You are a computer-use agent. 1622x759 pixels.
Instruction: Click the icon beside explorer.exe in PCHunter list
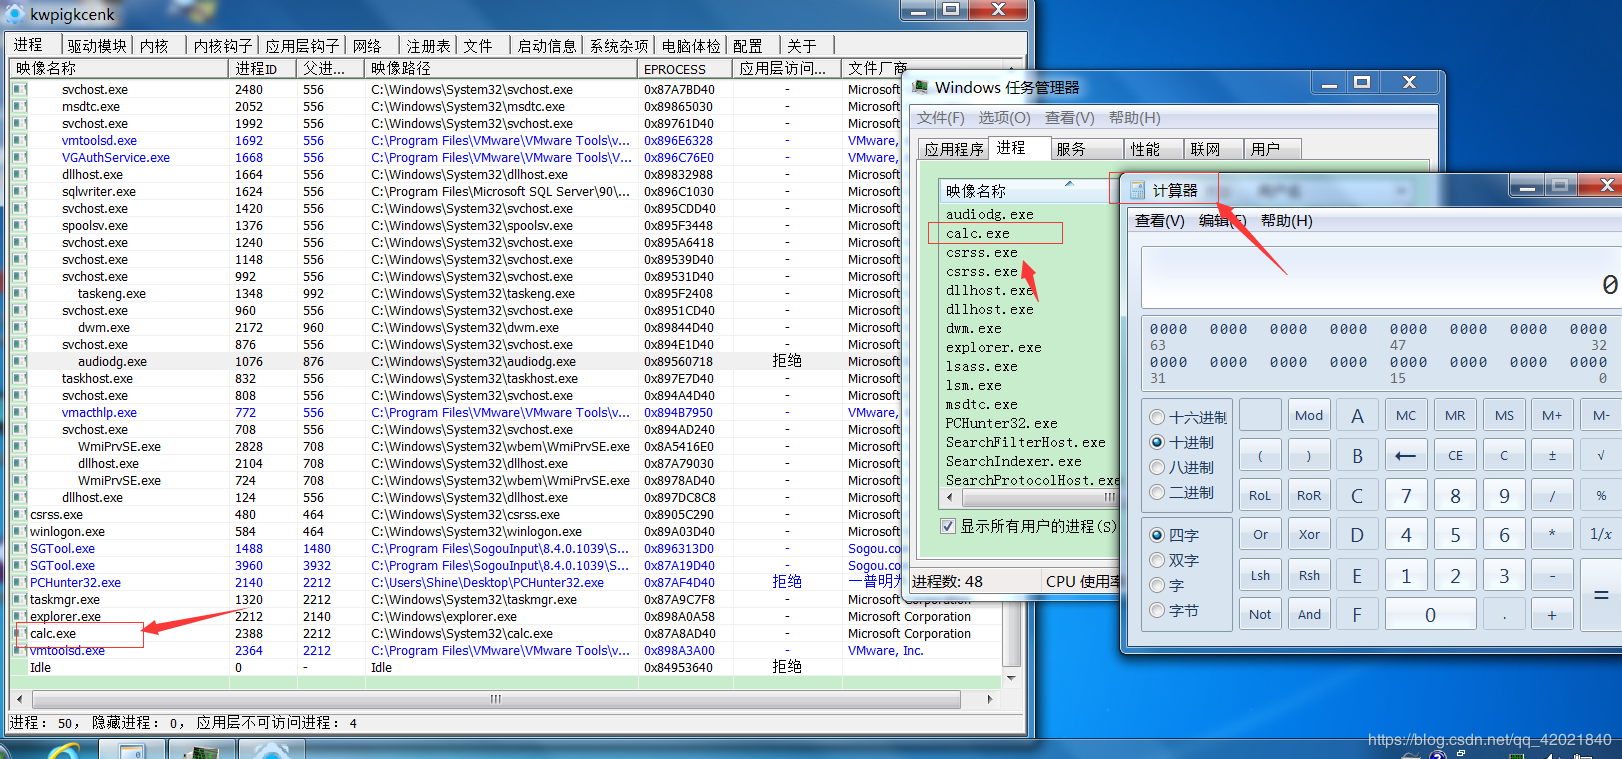click(x=19, y=617)
